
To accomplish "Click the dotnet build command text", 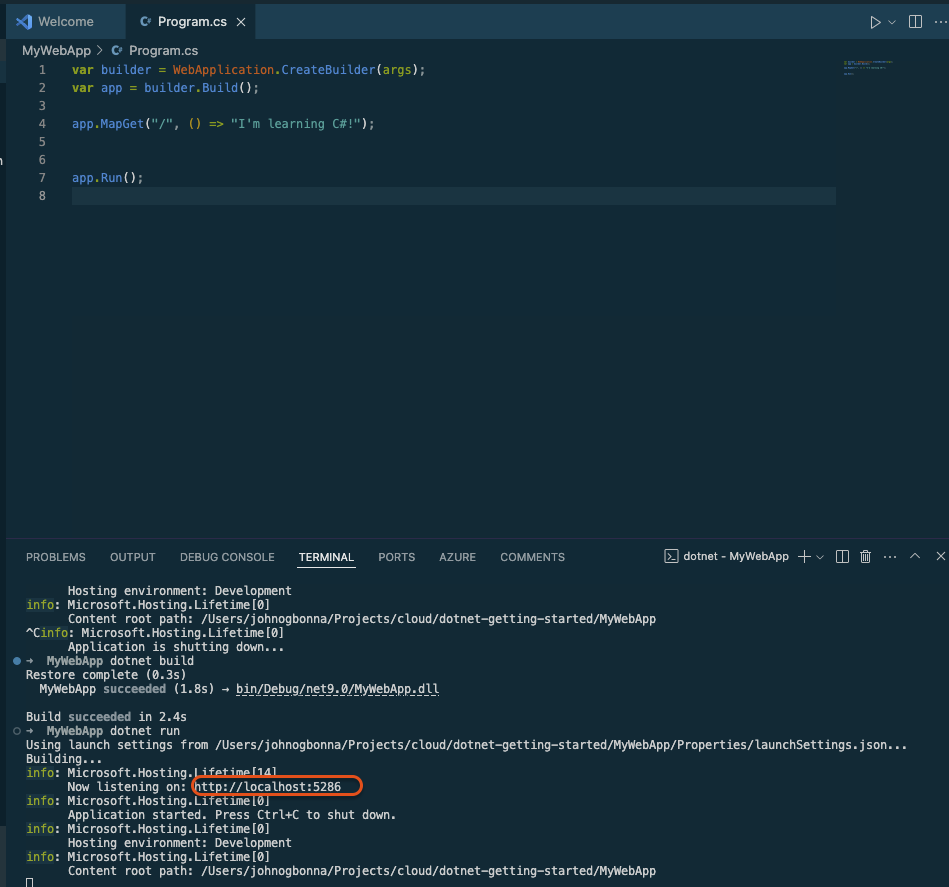I will [x=152, y=661].
